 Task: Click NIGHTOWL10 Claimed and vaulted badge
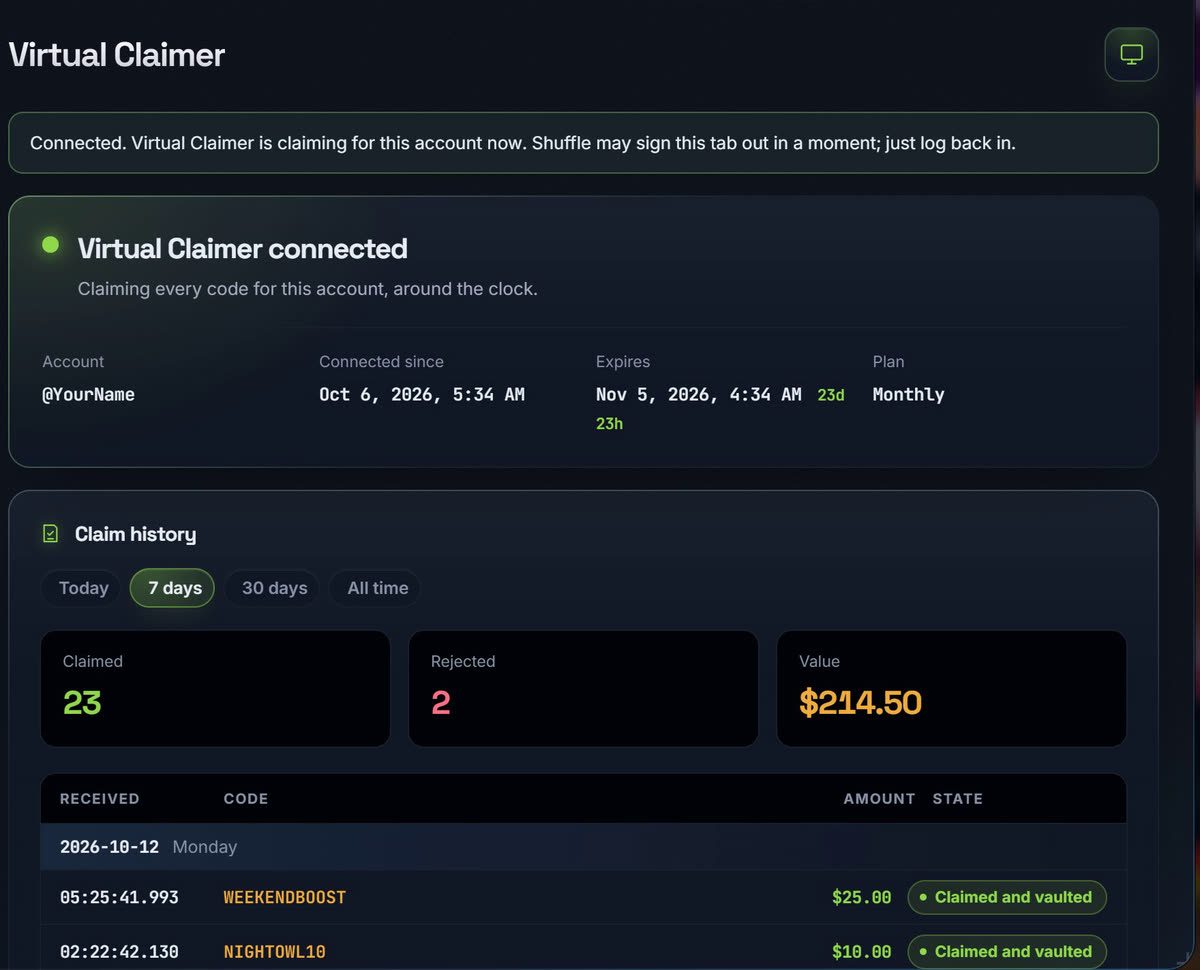1006,951
